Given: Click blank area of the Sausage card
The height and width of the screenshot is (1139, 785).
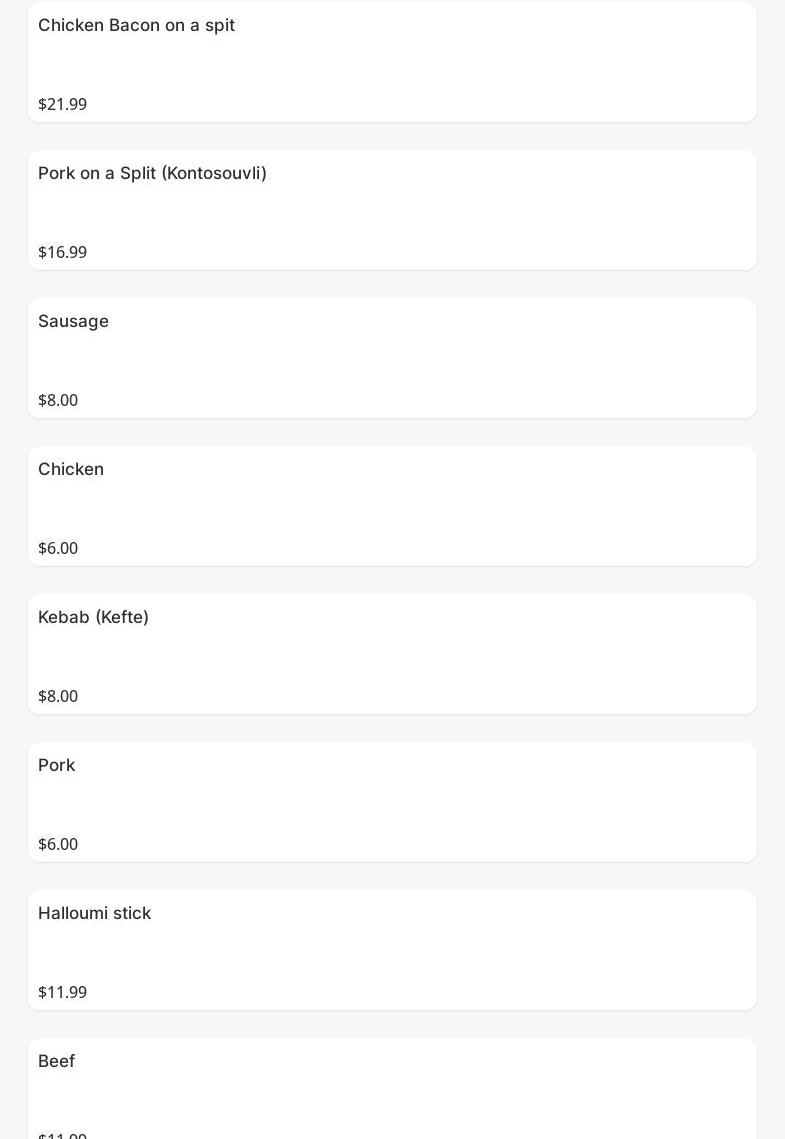Looking at the screenshot, I should point(450,360).
